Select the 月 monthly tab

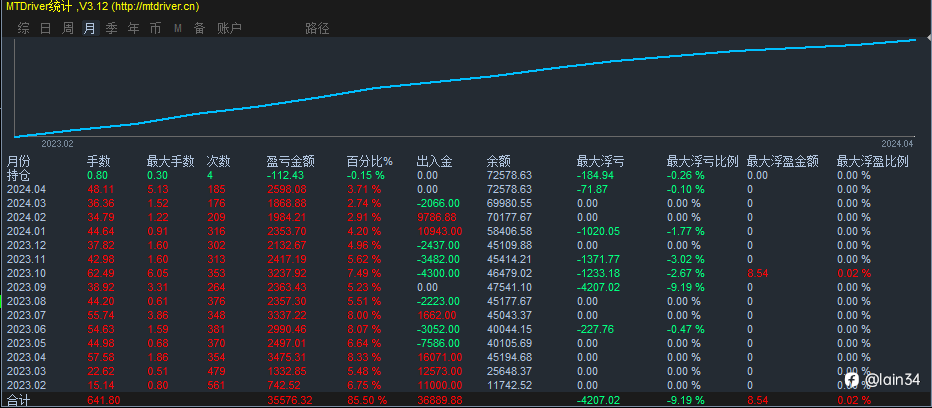(90, 28)
